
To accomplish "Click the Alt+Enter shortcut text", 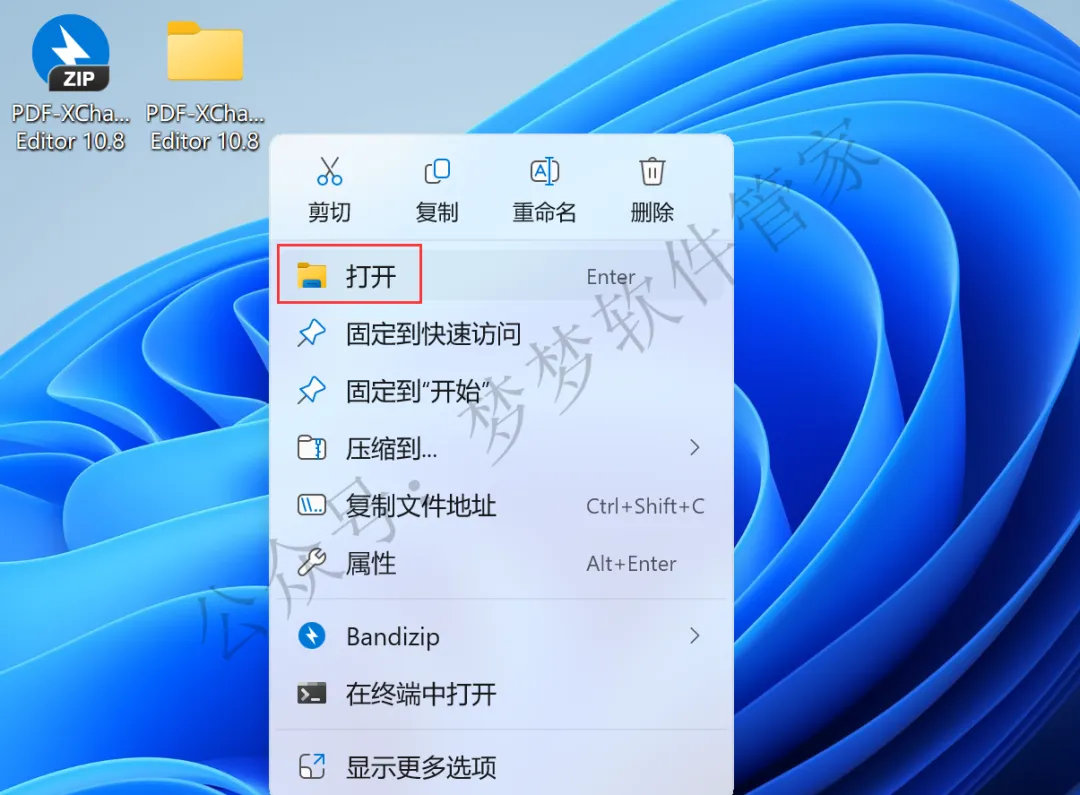I will pyautogui.click(x=631, y=564).
